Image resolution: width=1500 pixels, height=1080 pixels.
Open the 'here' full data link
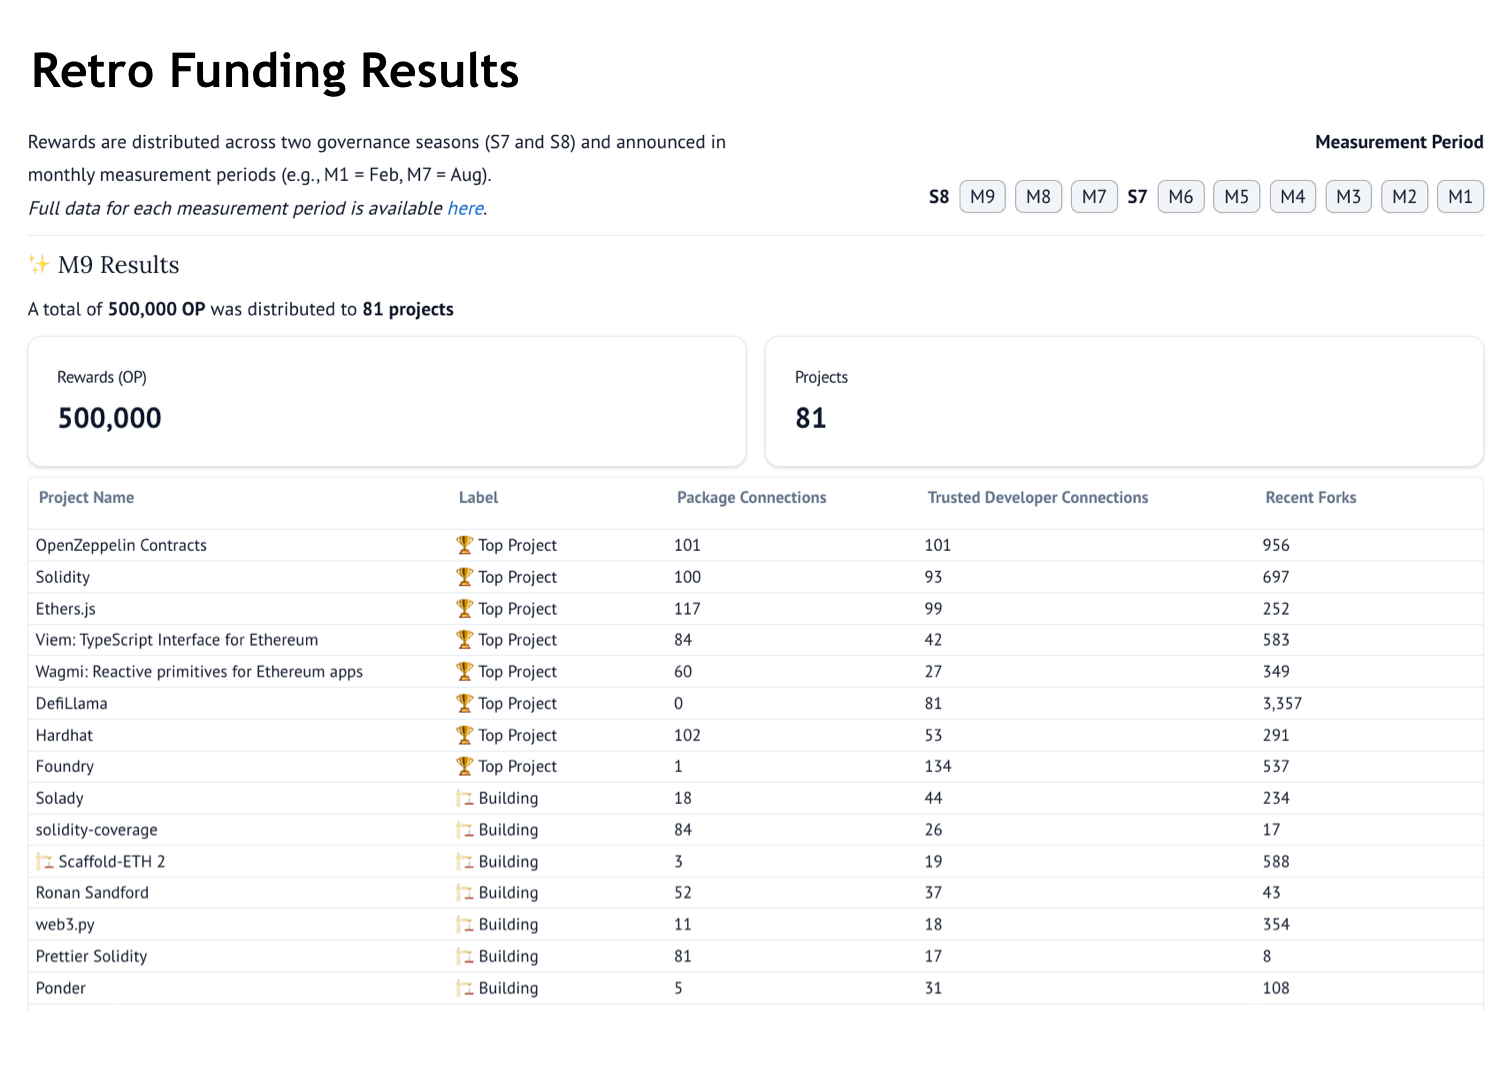tap(465, 208)
